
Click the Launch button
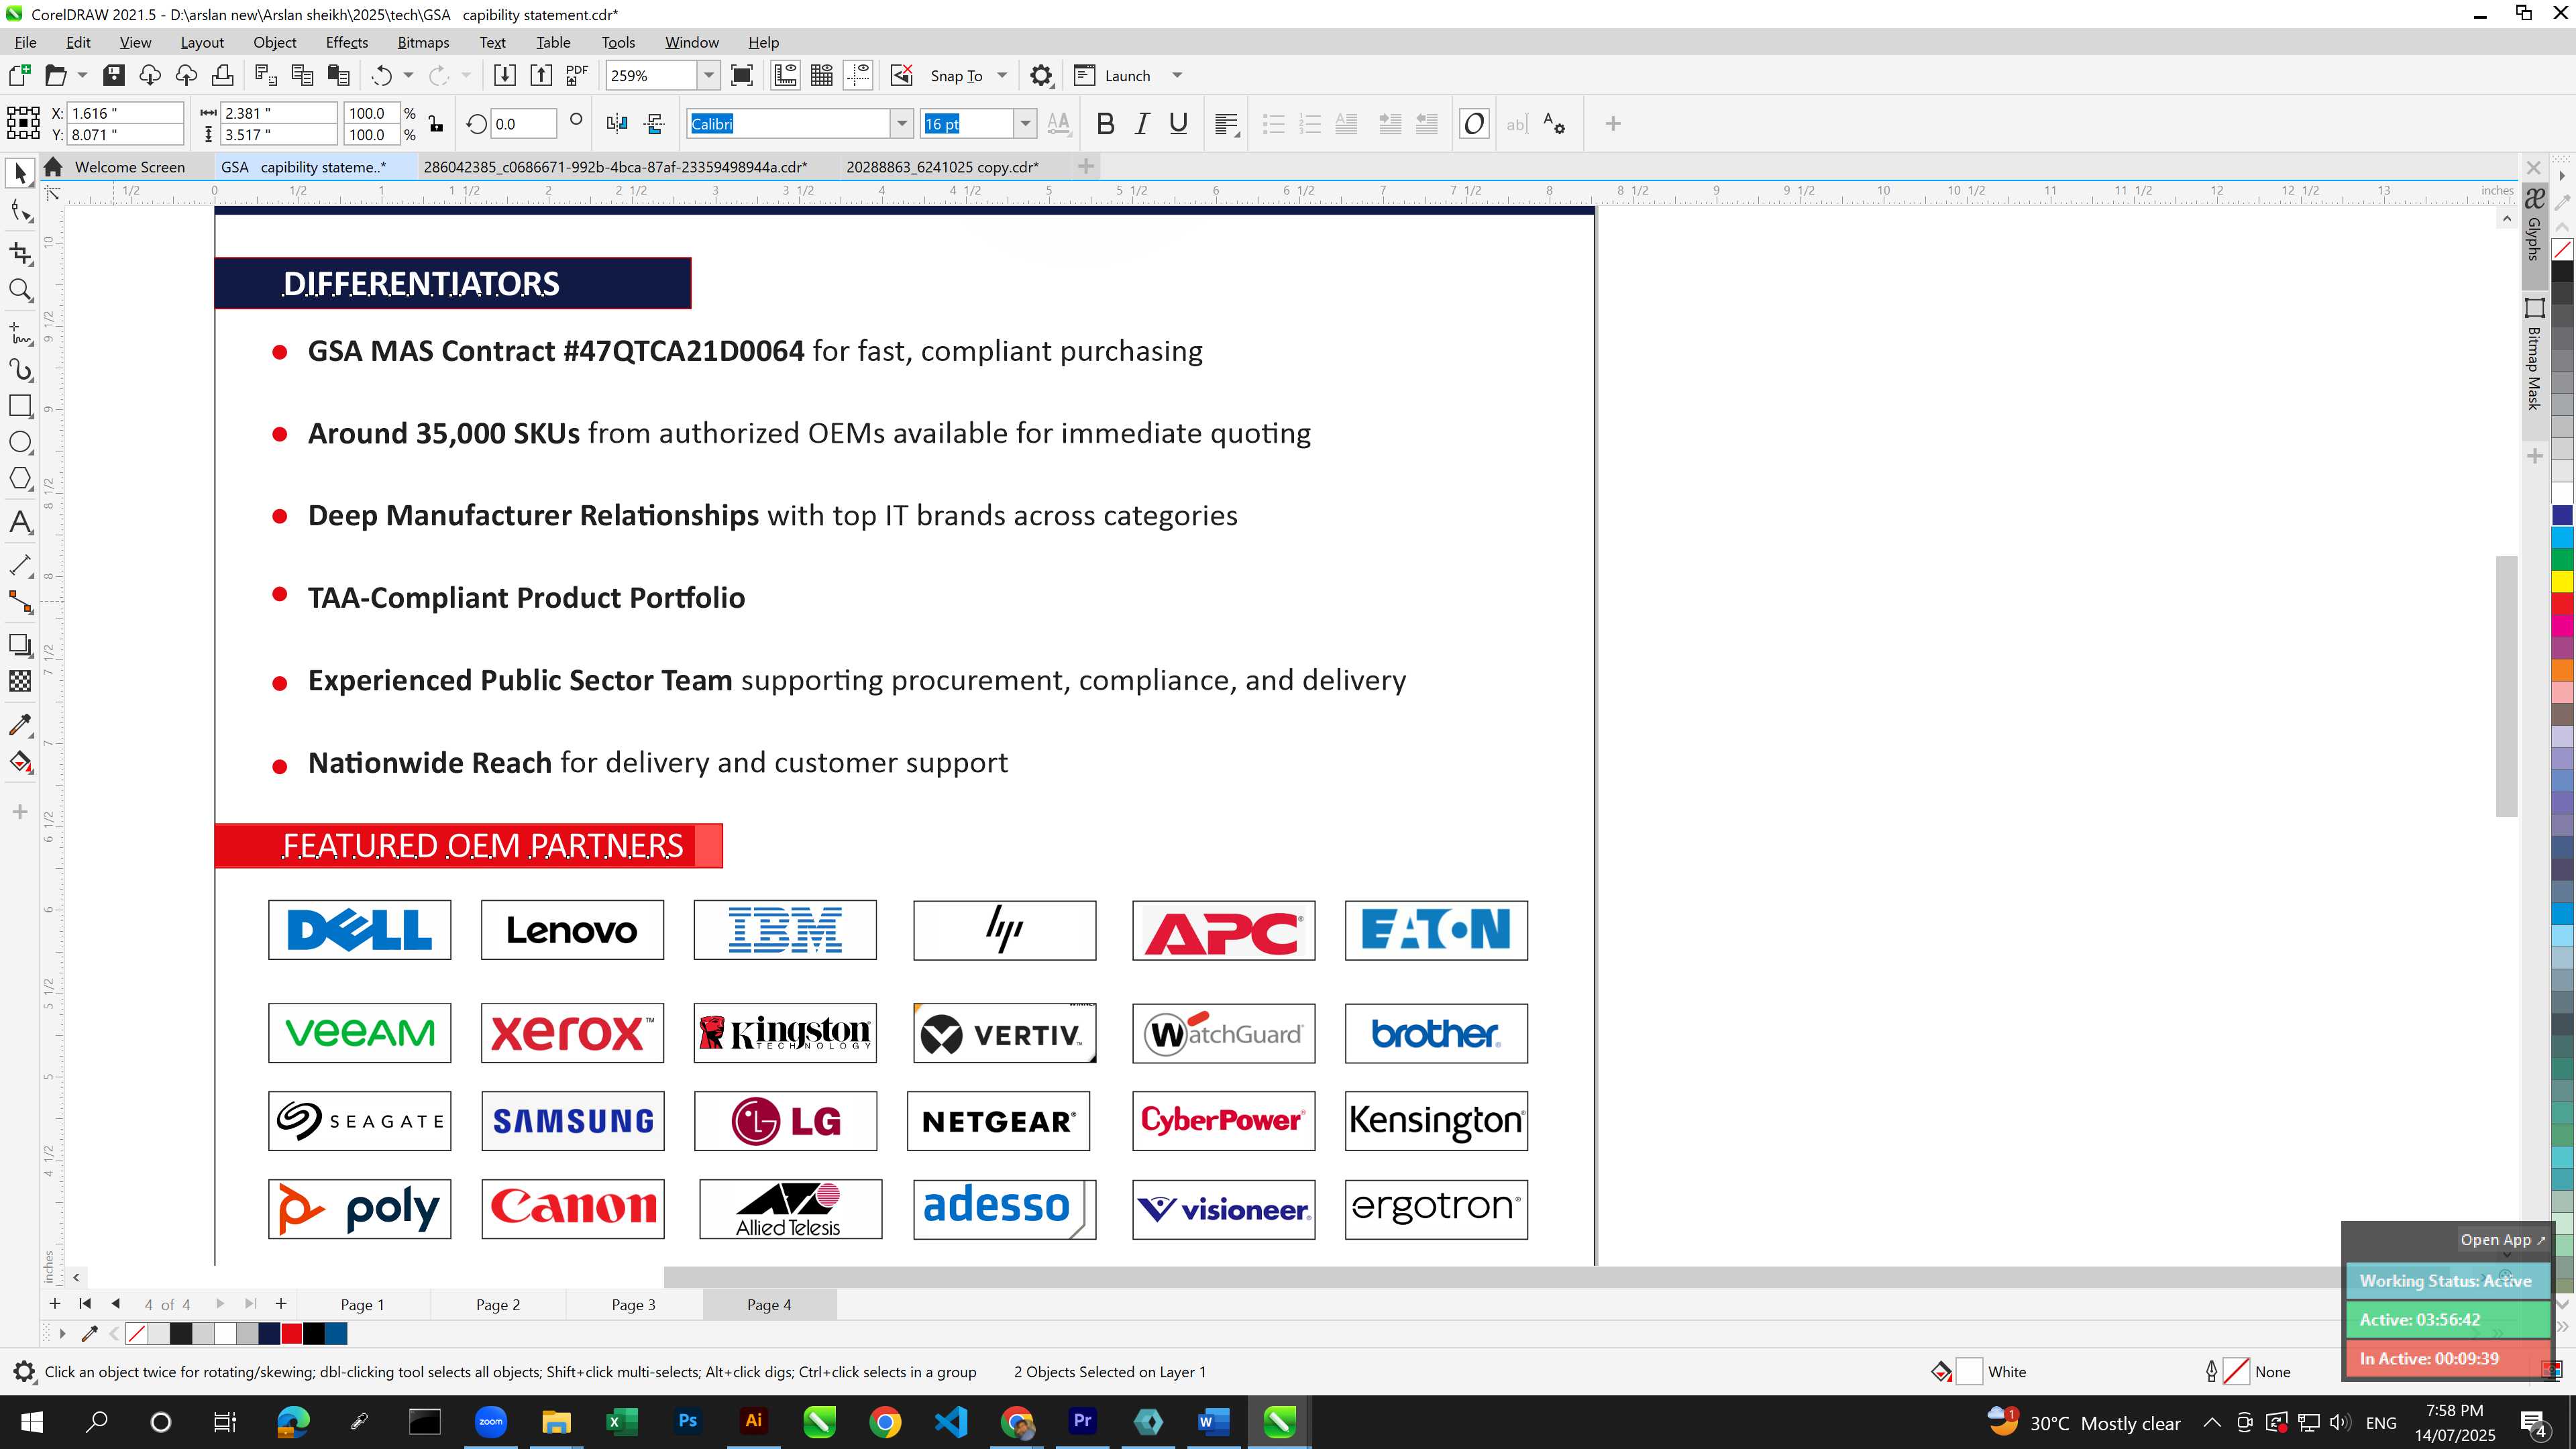click(1112, 76)
